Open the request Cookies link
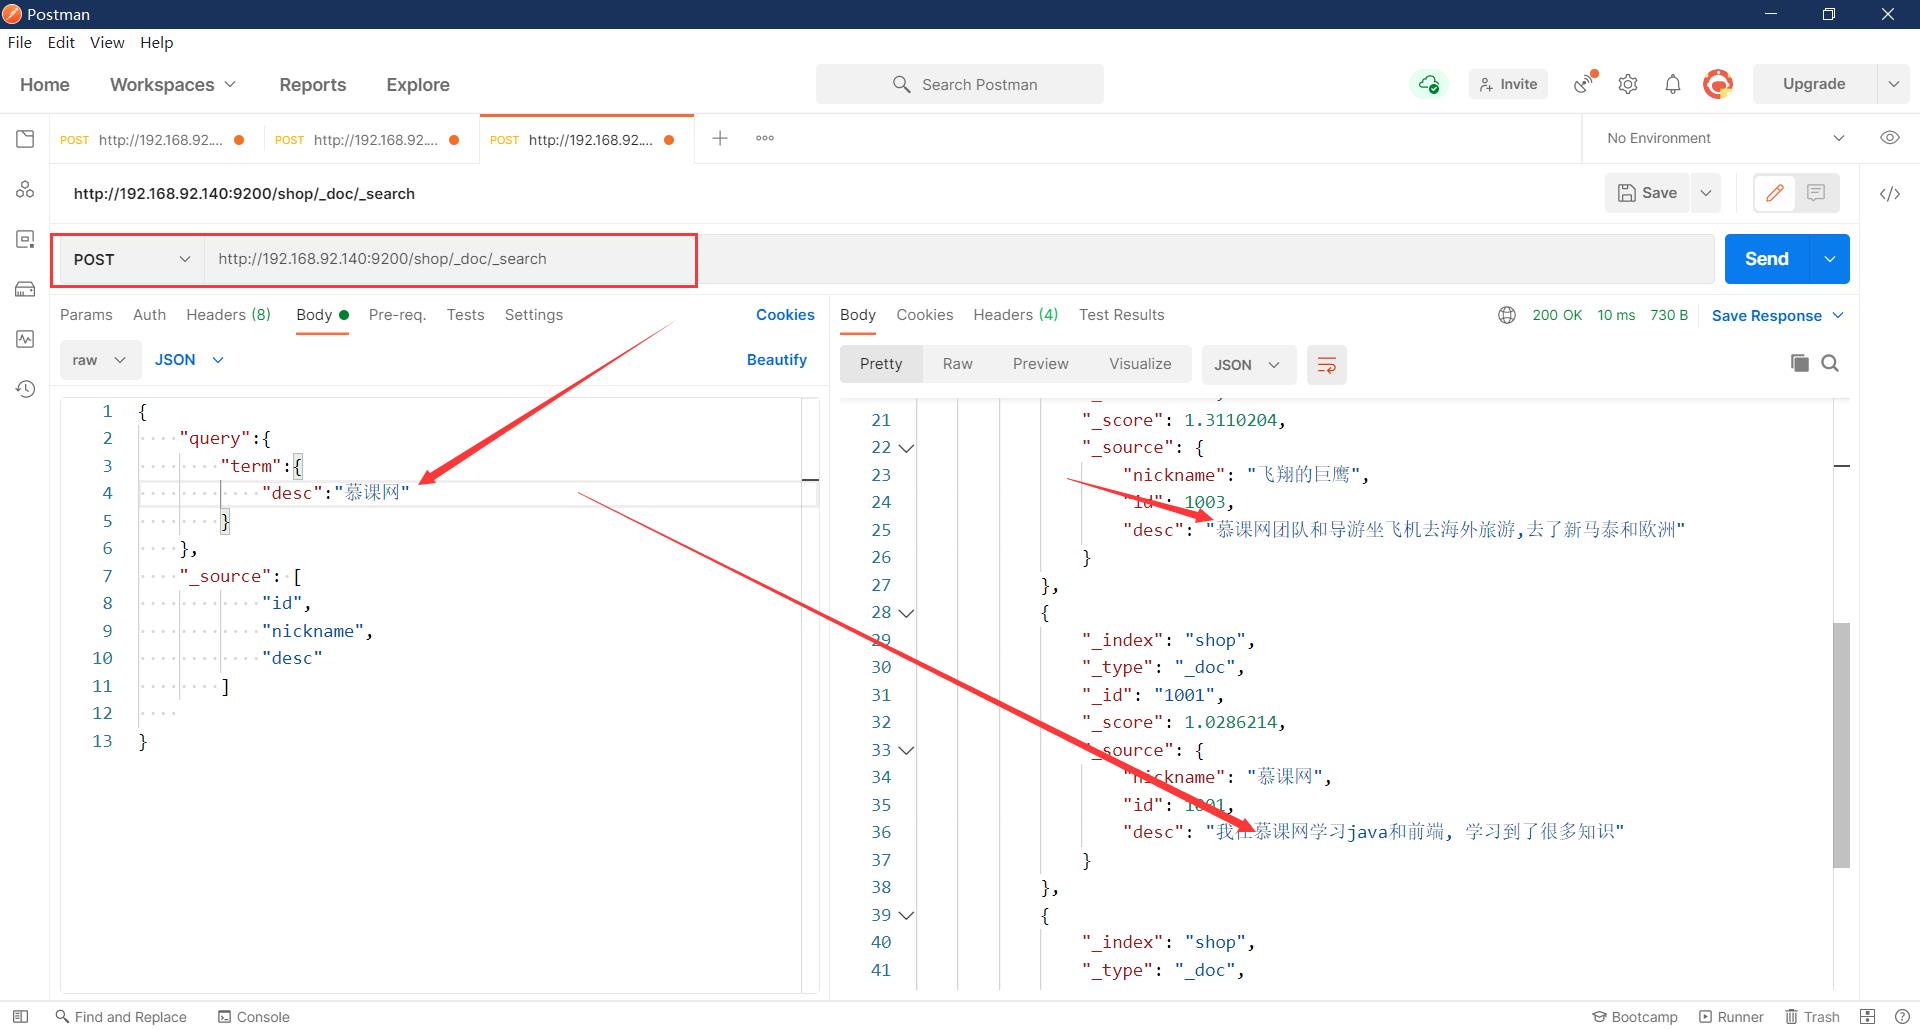This screenshot has width=1920, height=1030. pos(785,315)
